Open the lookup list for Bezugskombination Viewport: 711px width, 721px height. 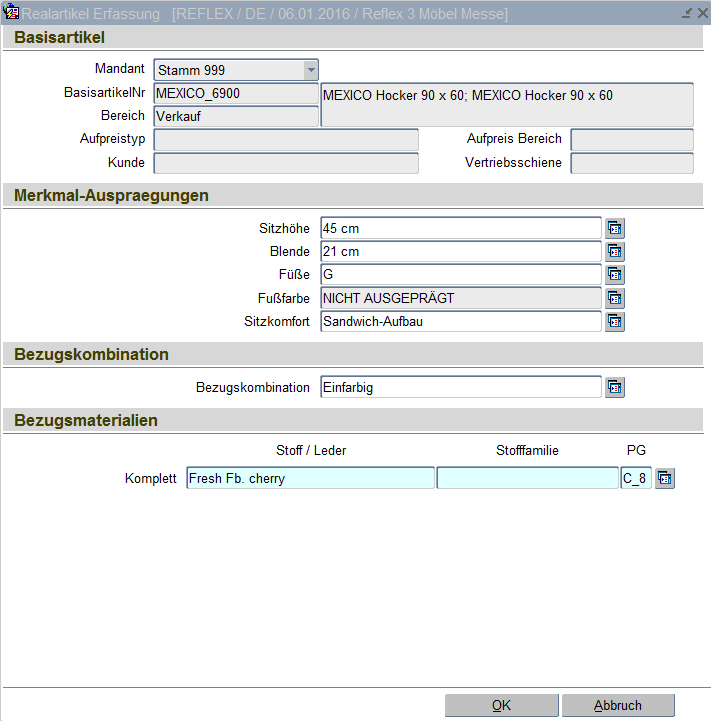click(x=615, y=387)
